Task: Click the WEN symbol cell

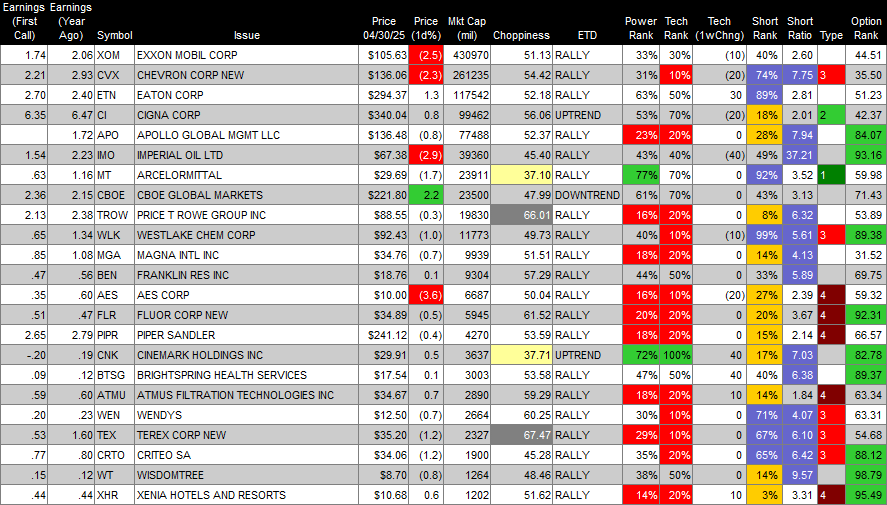Action: (115, 415)
